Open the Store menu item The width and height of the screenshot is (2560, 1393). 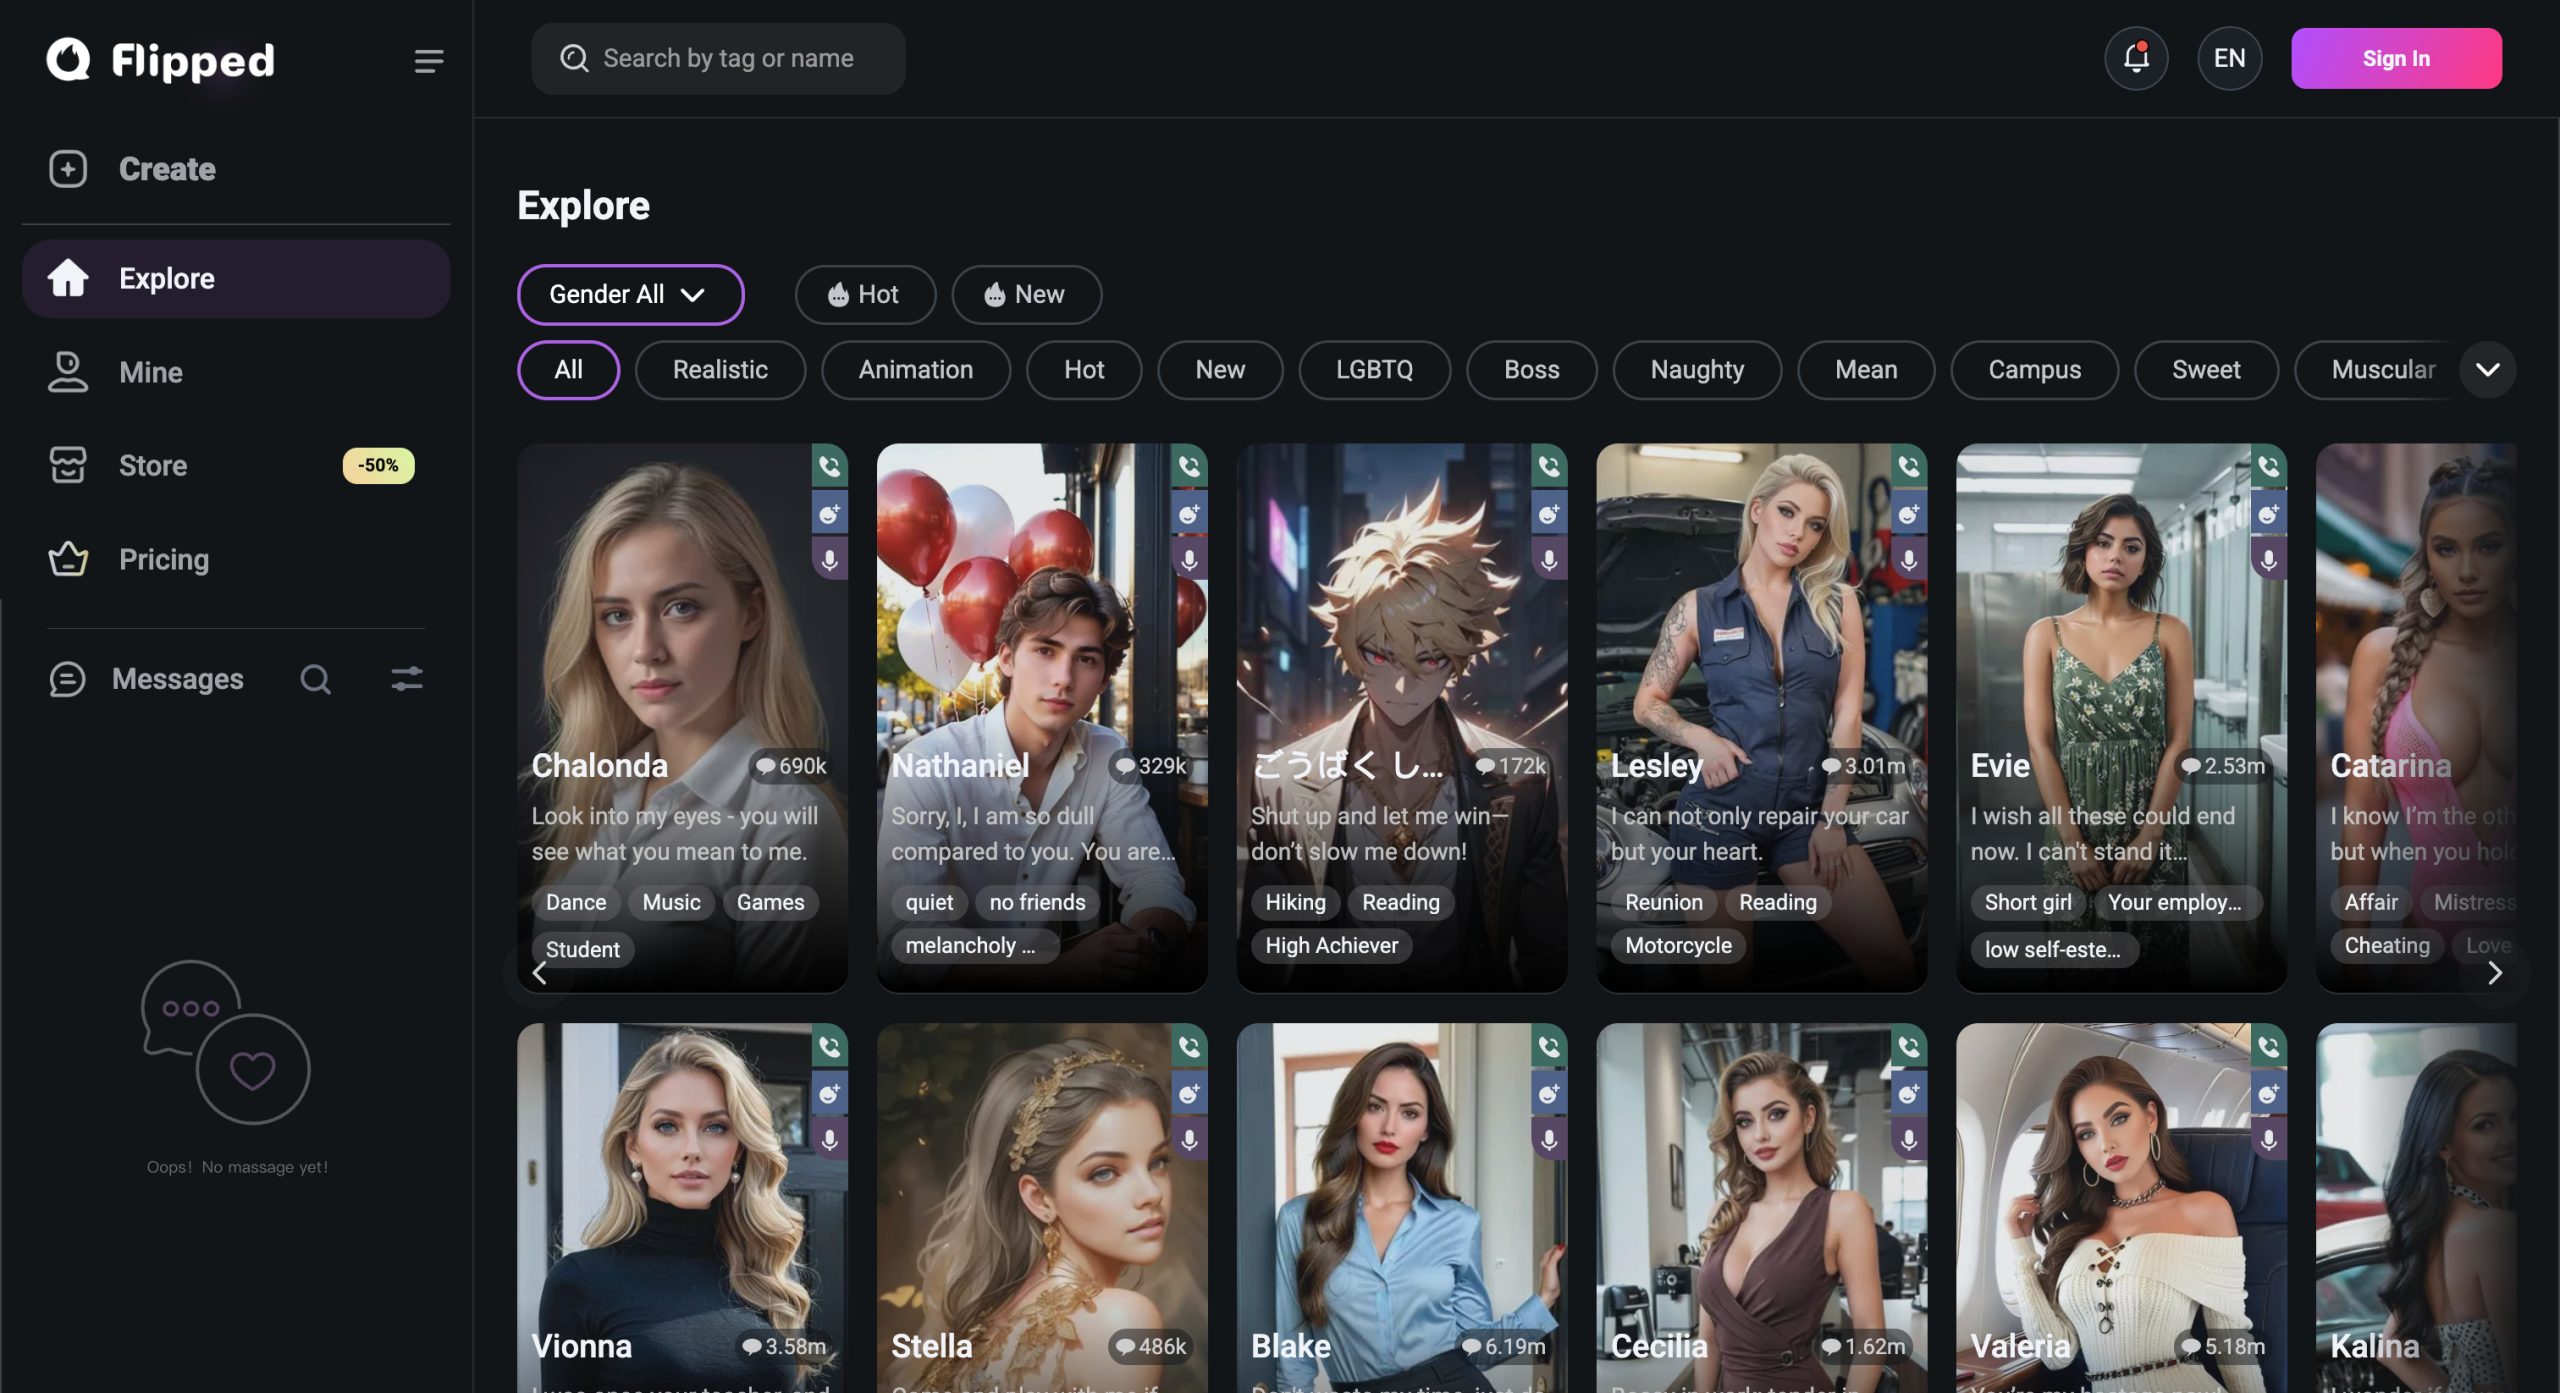(x=235, y=465)
